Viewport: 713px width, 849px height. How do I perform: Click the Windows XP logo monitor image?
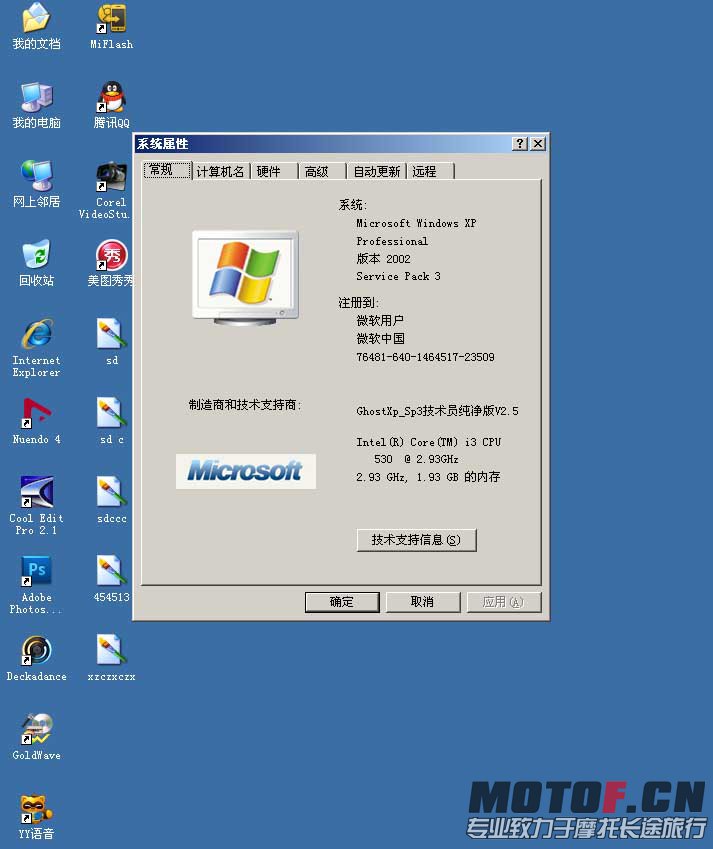[246, 278]
